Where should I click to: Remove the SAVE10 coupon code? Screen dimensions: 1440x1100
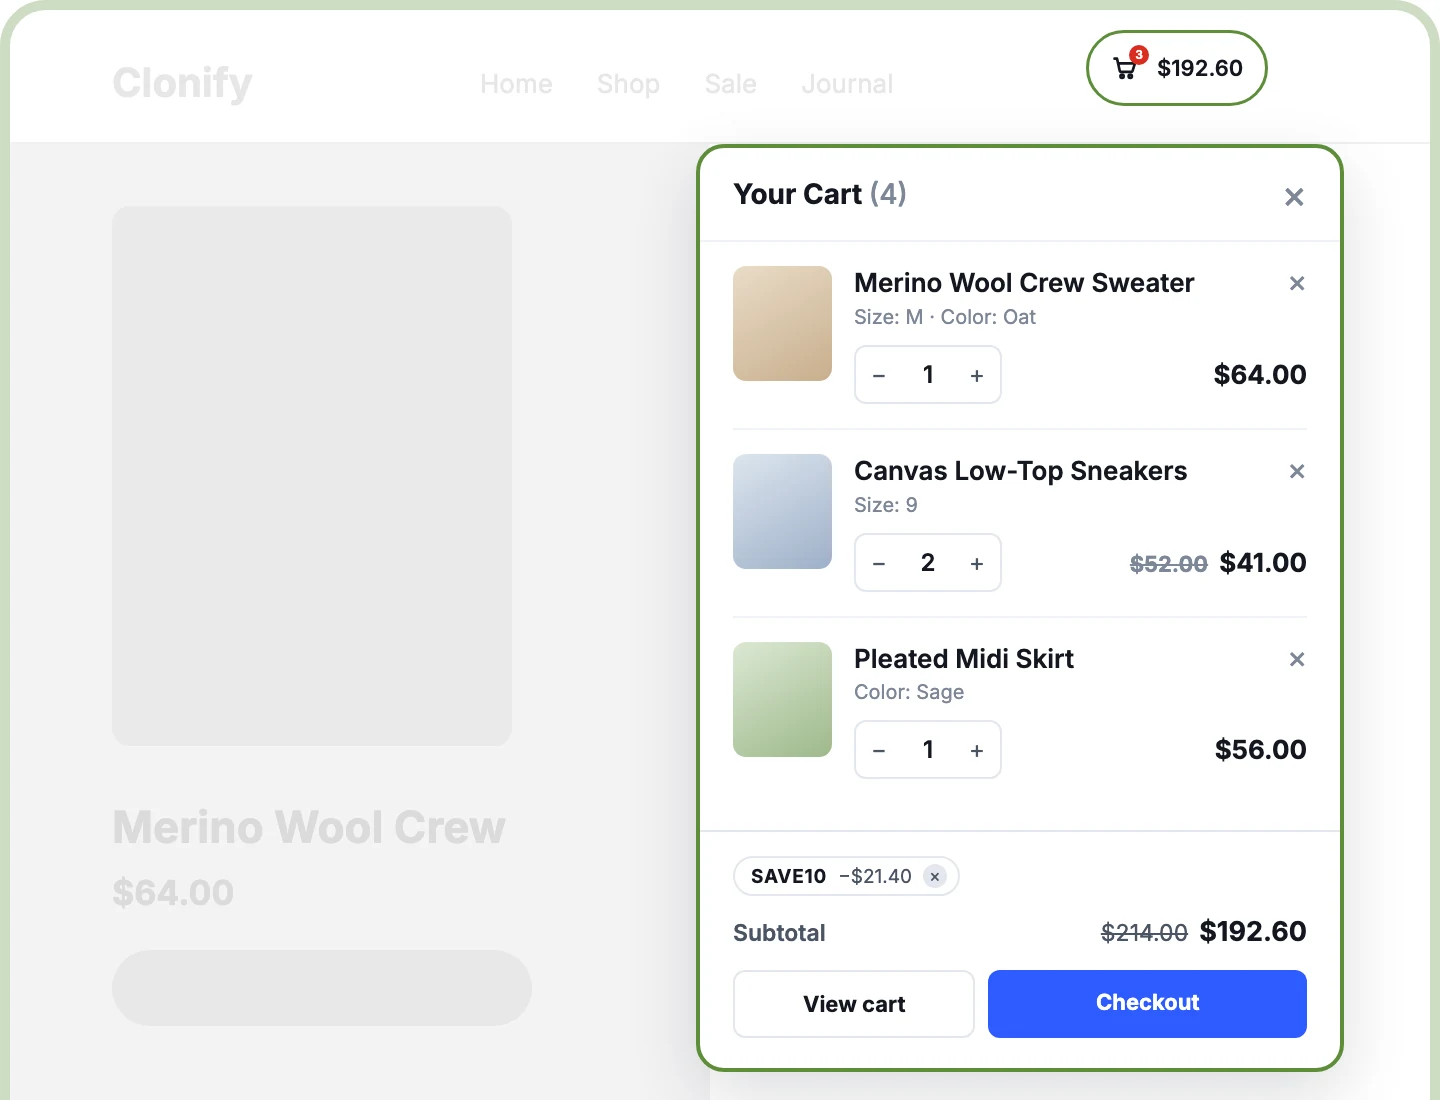click(935, 877)
